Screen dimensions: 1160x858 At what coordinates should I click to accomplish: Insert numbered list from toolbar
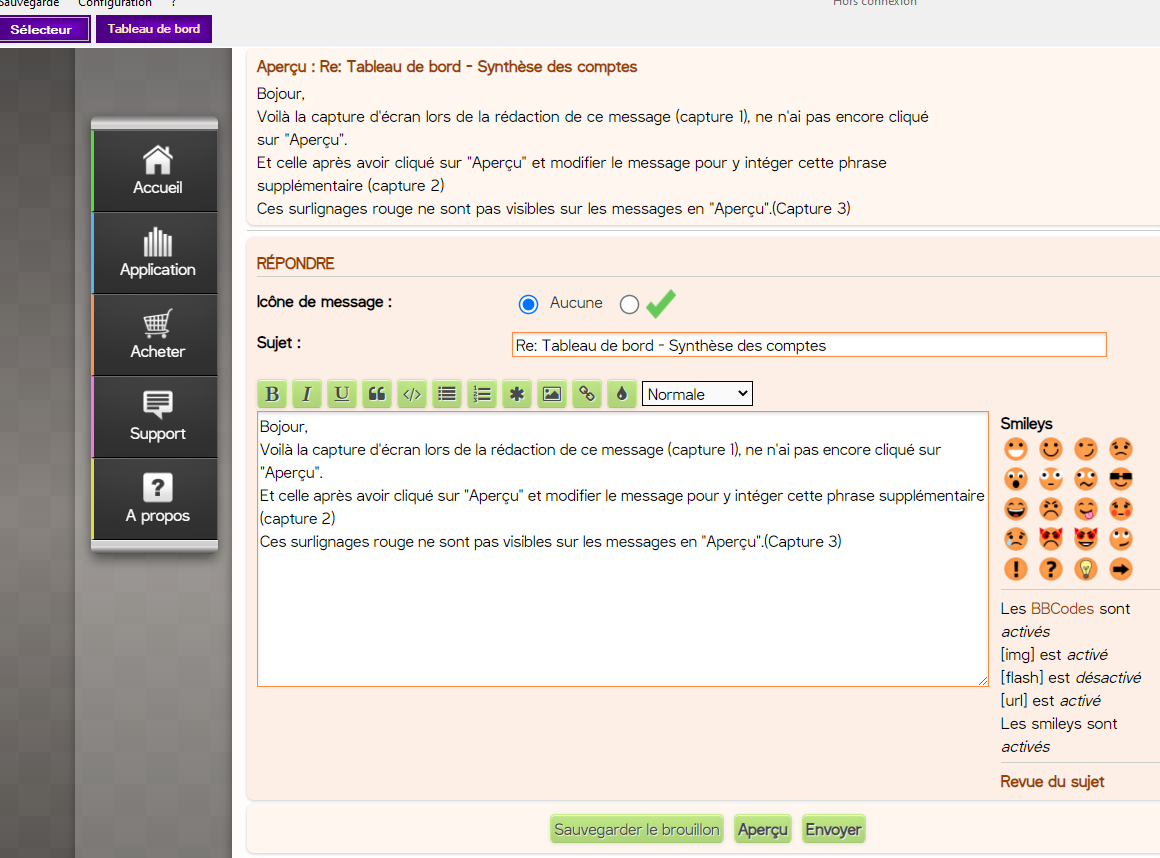coord(482,394)
